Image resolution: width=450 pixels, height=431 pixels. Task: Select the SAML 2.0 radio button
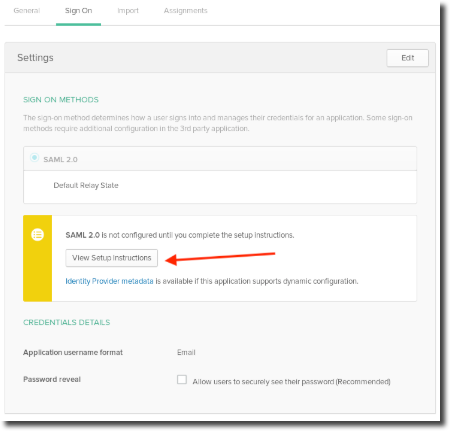34,158
